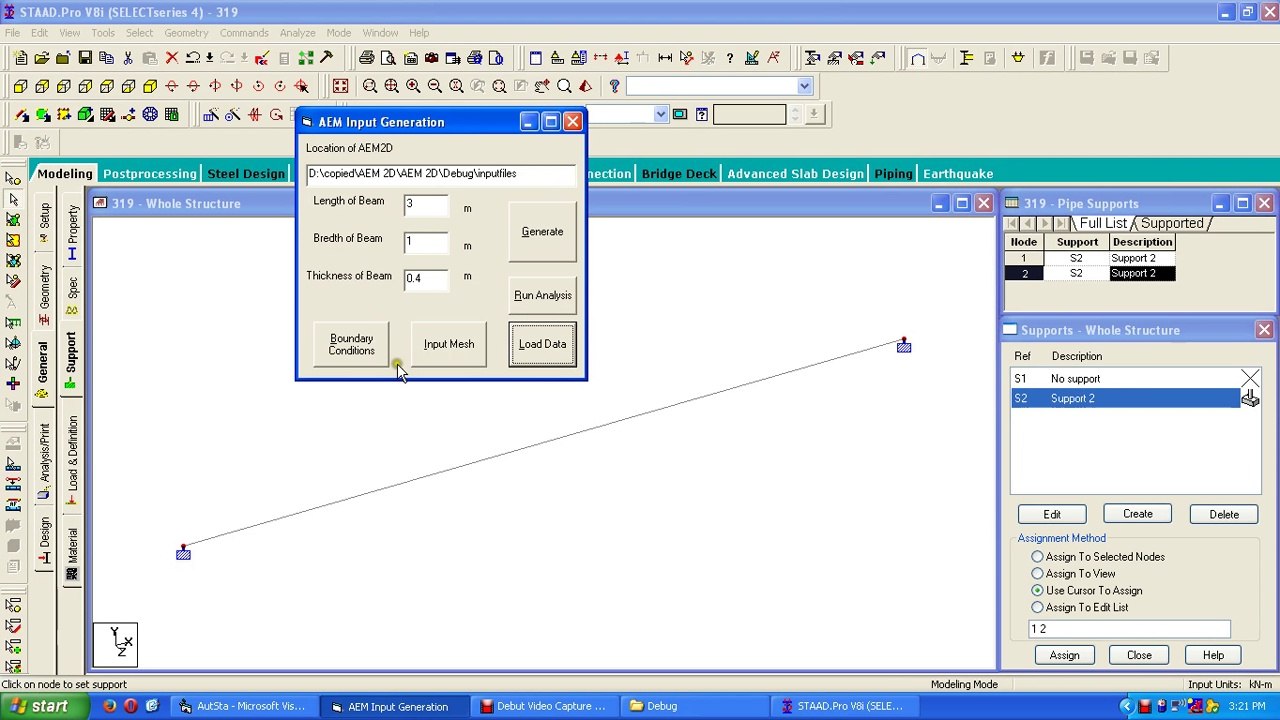Click the lowercase f formula icon
Viewport: 1280px width, 720px height.
point(1047,58)
